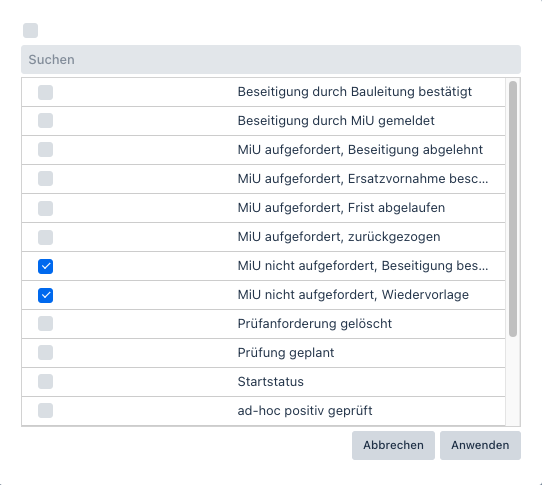Enable Beseitigung durch MiU gemeldet checkbox
The image size is (542, 485).
click(45, 121)
